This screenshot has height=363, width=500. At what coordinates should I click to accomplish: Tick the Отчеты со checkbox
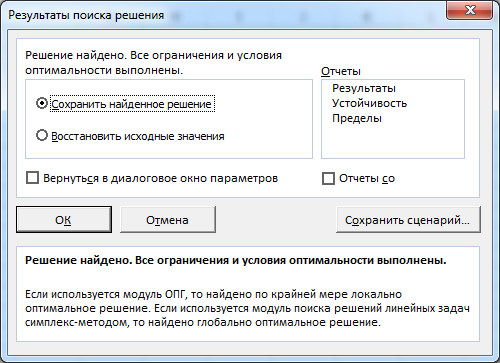click(x=328, y=178)
